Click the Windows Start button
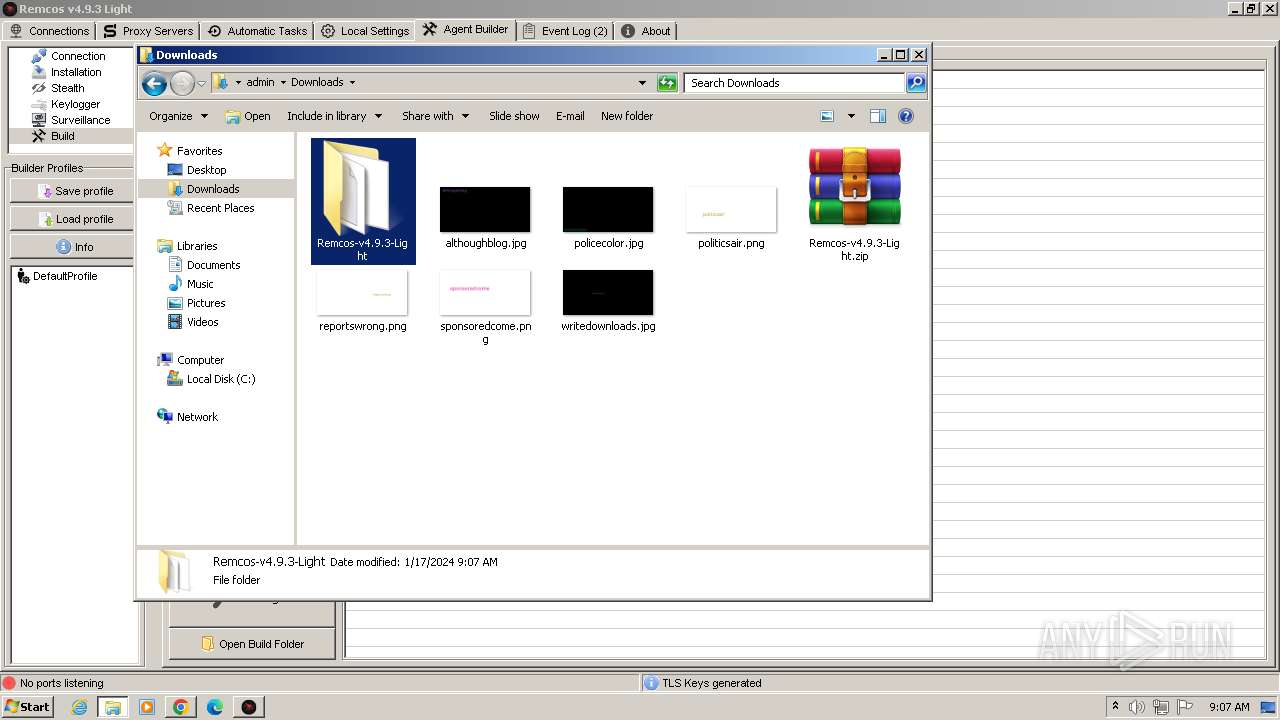This screenshot has width=1280, height=720. click(x=27, y=707)
